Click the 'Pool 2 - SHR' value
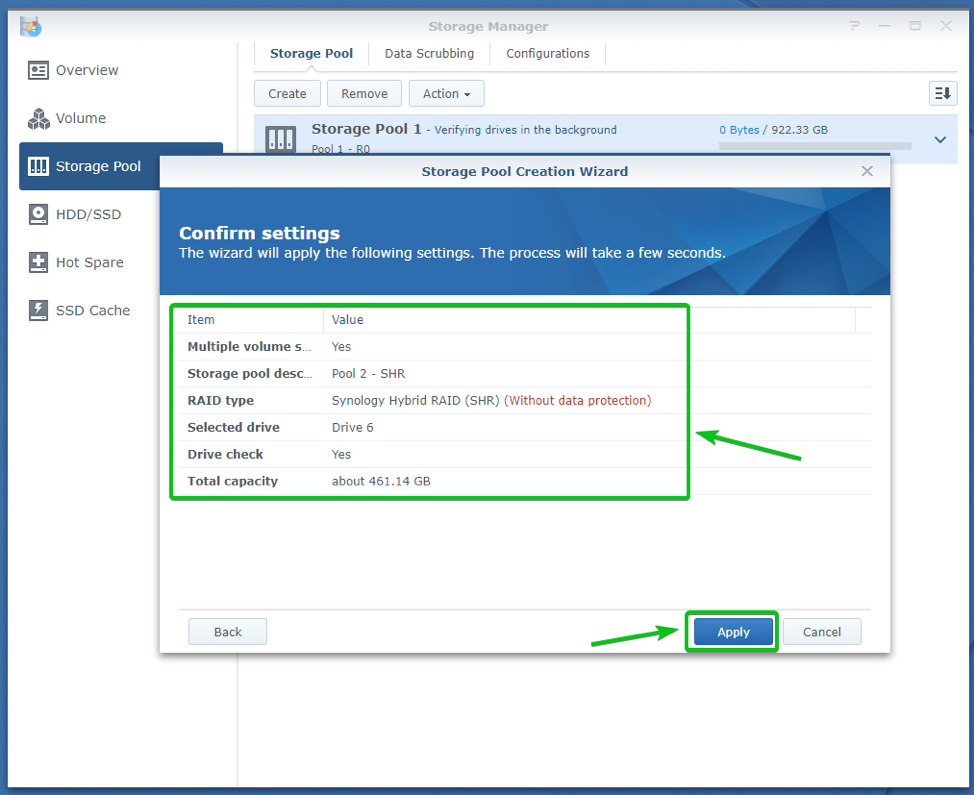Screen dimensions: 974x795 368,373
